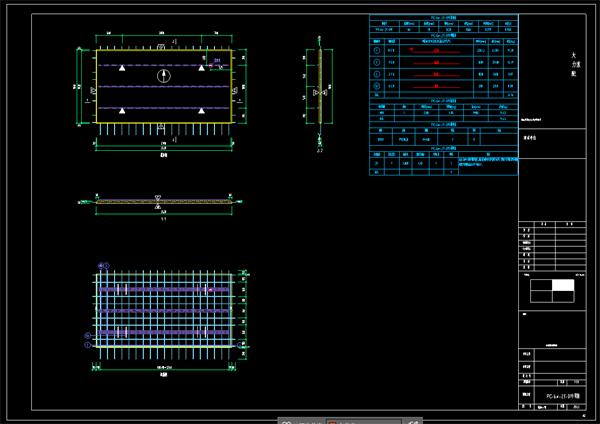Select the circled north arrow symbol in the top plan
The width and height of the screenshot is (600, 424).
coord(164,76)
